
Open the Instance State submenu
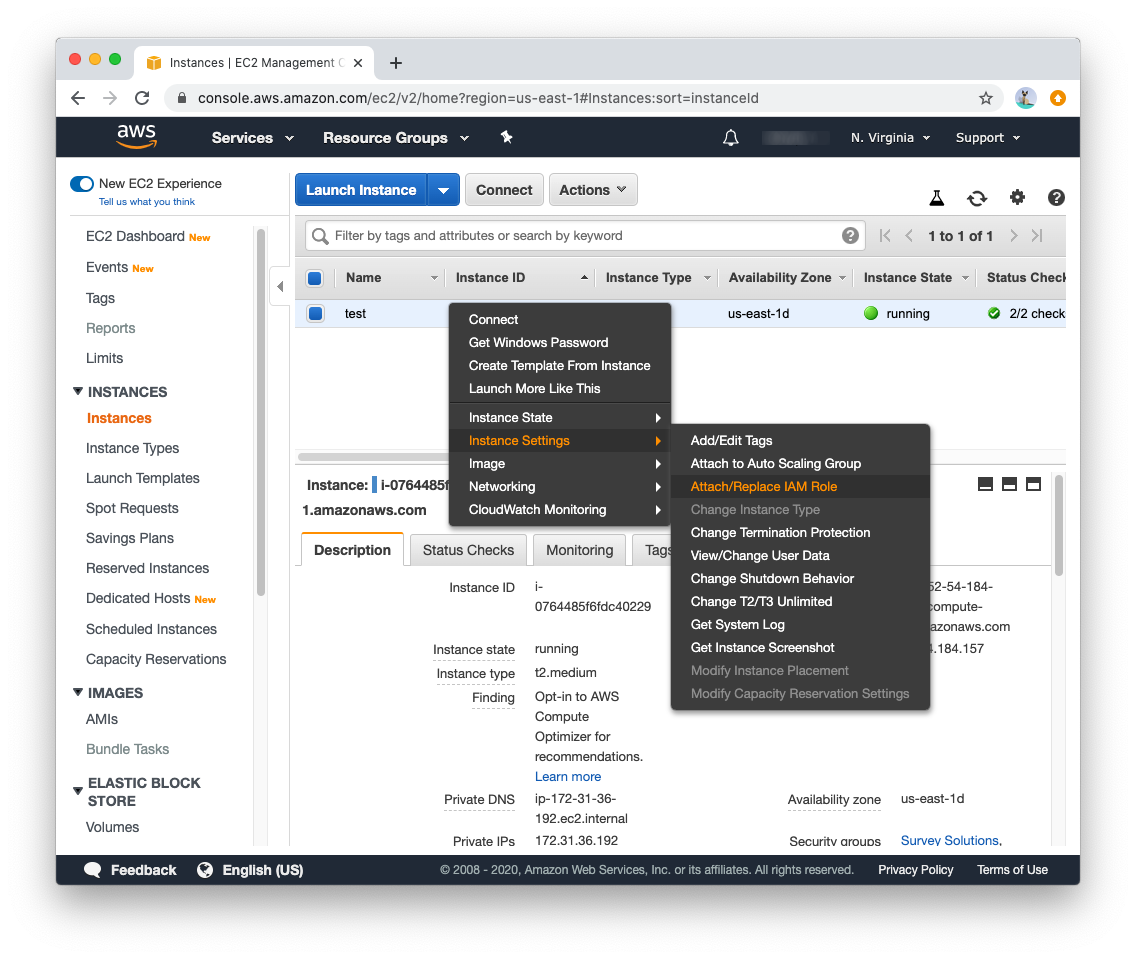point(560,418)
